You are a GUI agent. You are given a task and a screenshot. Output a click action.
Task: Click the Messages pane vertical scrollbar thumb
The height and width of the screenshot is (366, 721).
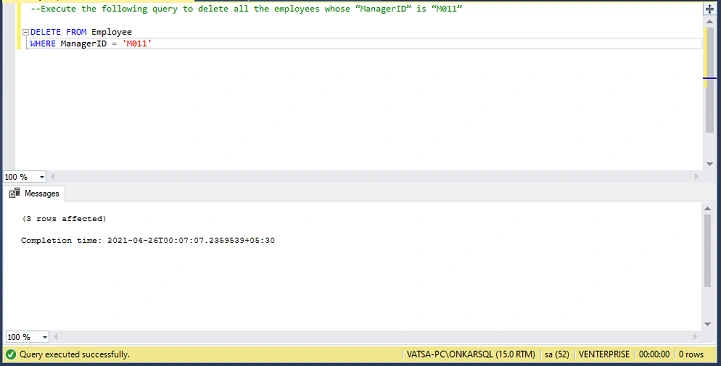[x=708, y=251]
